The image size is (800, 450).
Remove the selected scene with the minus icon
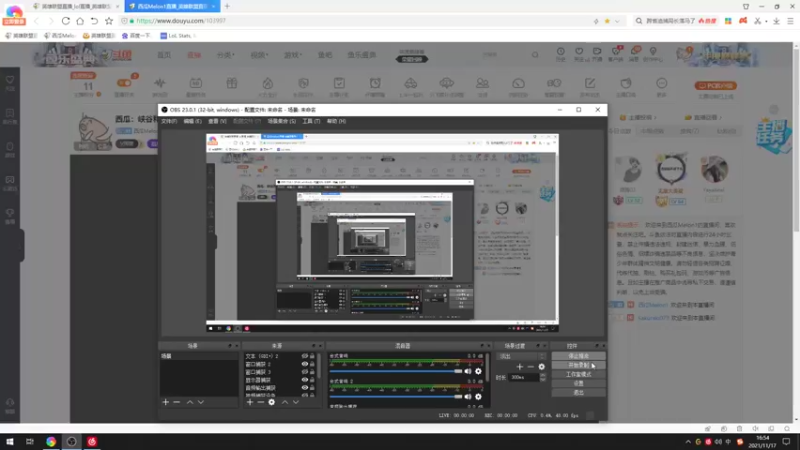[x=177, y=402]
